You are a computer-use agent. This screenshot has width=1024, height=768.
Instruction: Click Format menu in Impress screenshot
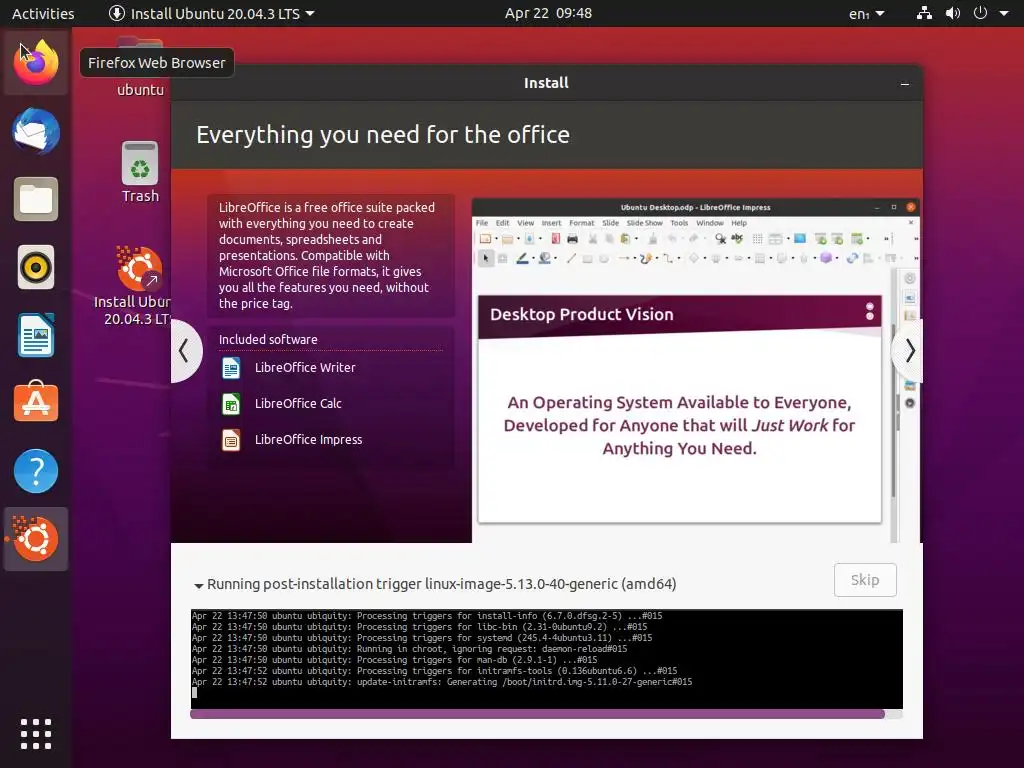[581, 223]
